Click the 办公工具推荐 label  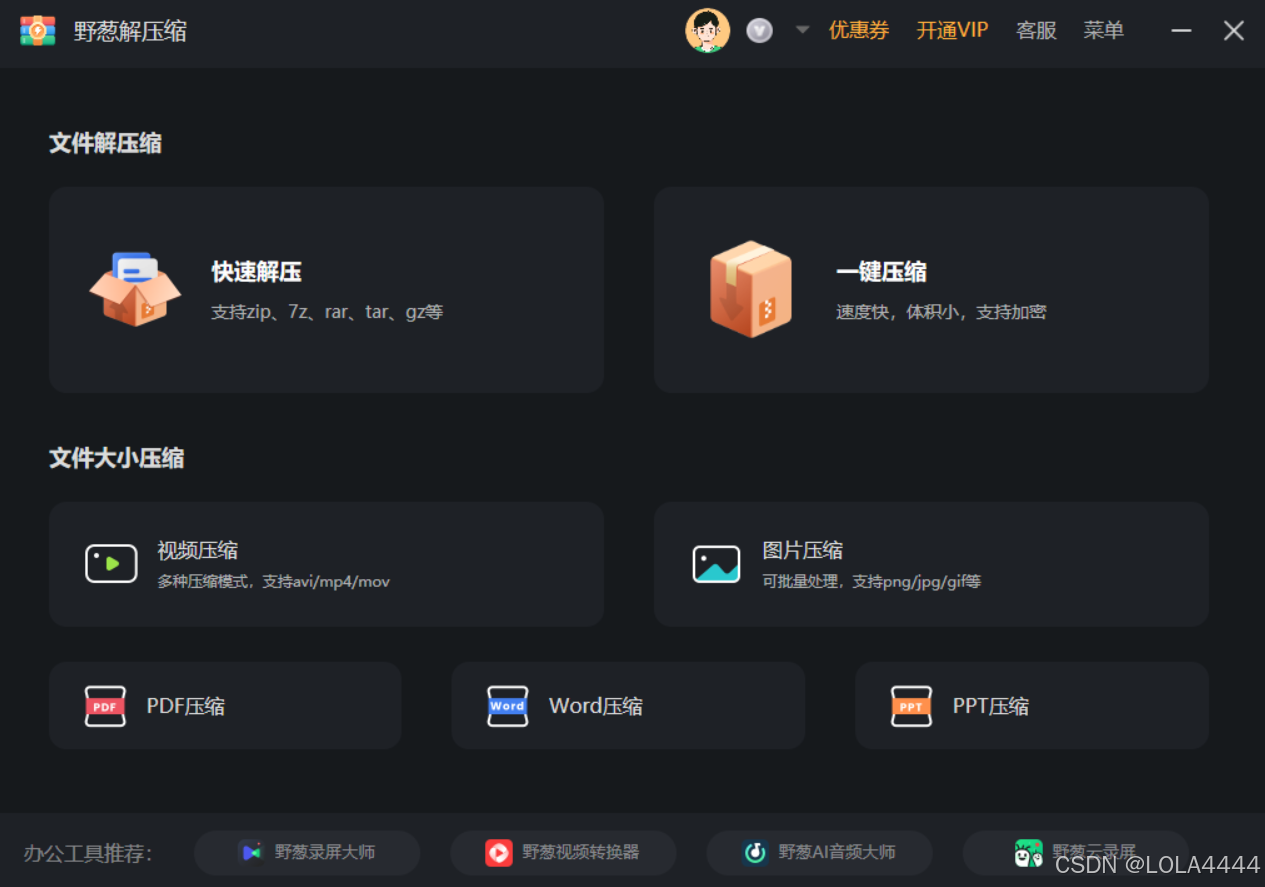click(88, 853)
